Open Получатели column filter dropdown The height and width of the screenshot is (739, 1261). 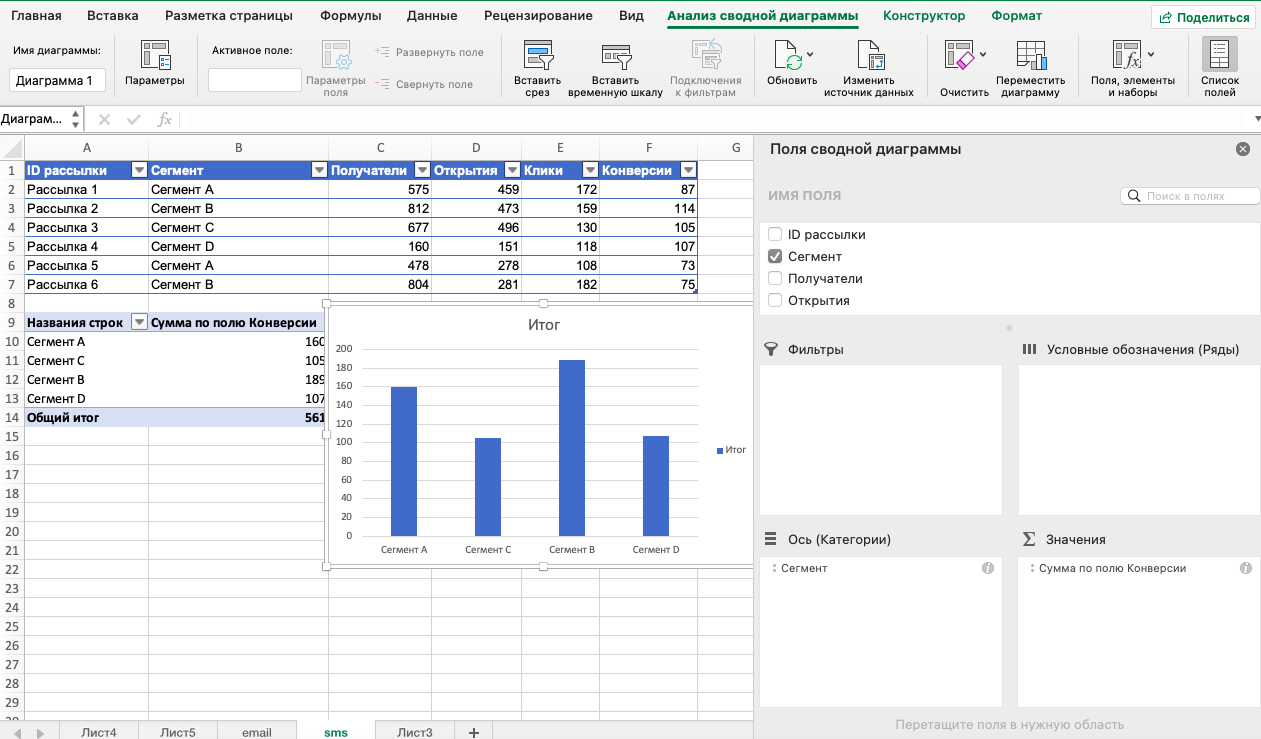[423, 170]
